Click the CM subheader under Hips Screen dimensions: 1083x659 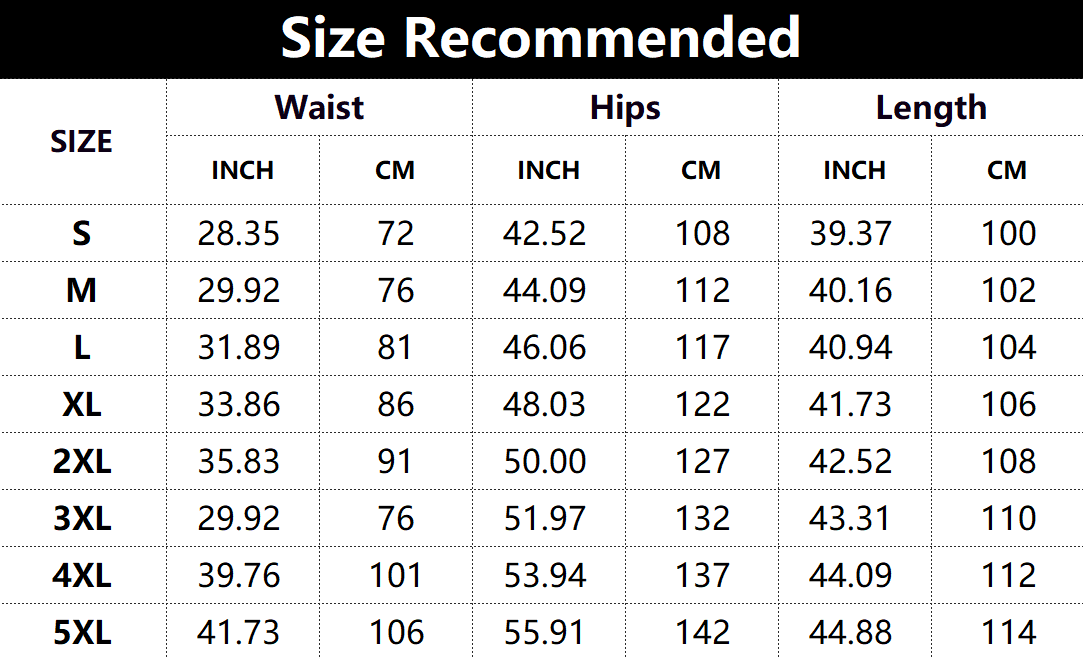click(701, 170)
